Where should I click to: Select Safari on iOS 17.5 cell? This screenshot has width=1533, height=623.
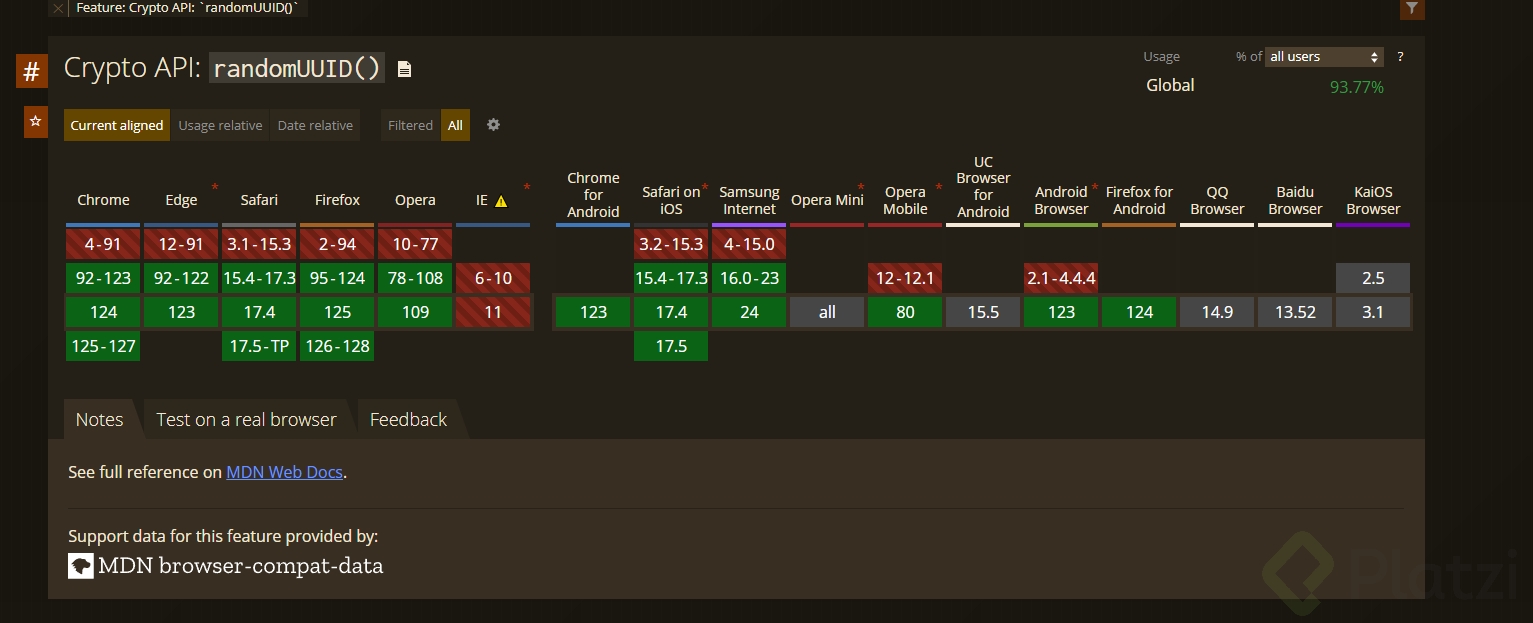tap(671, 346)
